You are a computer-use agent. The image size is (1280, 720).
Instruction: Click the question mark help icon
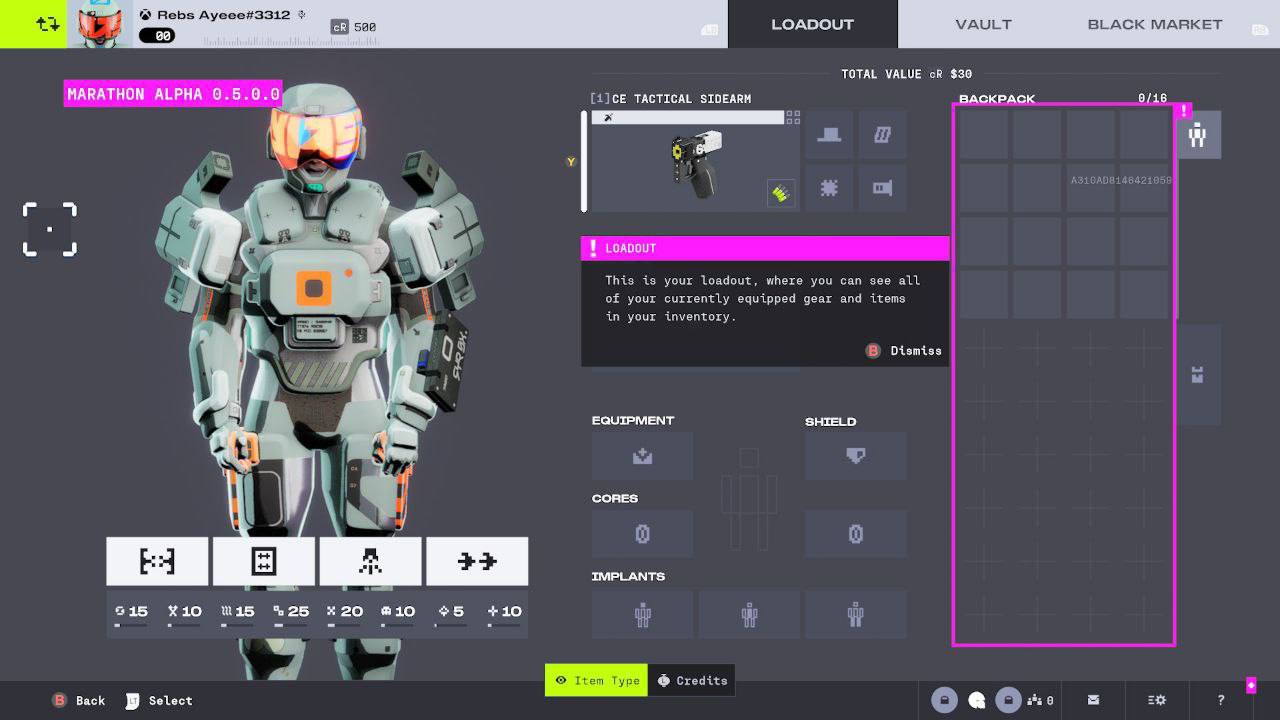(x=1221, y=700)
